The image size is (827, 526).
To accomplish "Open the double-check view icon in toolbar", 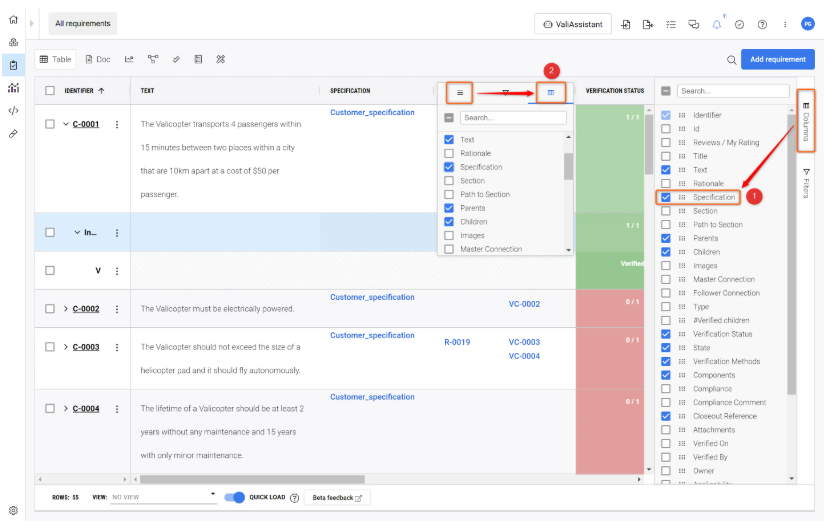I will (176, 59).
